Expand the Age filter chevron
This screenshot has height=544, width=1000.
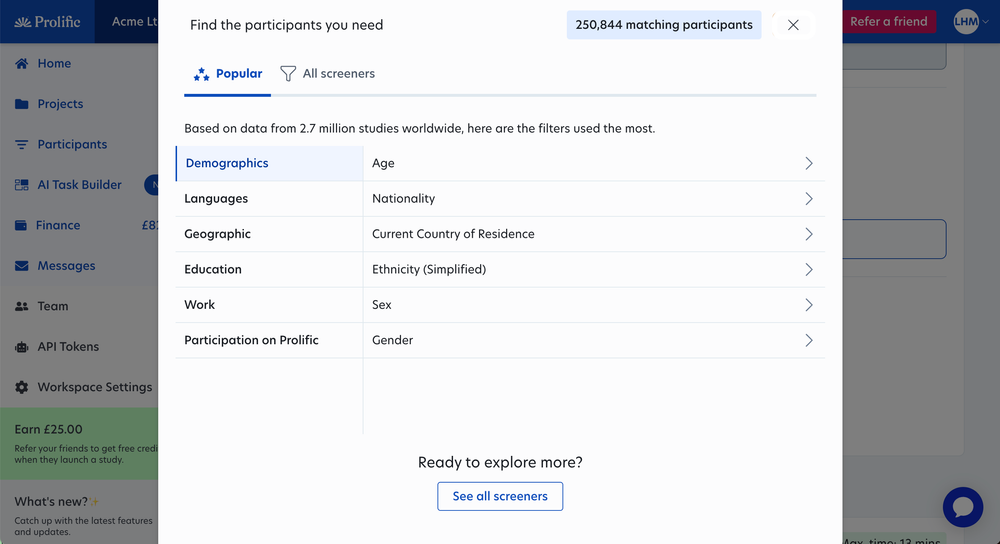(809, 163)
